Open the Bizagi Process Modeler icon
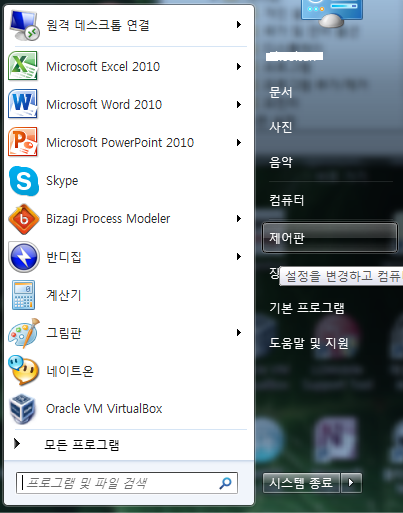 point(23,219)
